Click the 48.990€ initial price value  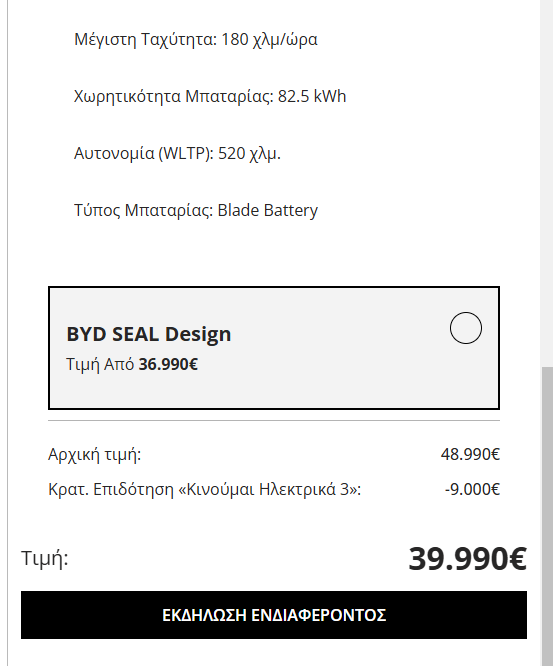coord(470,454)
